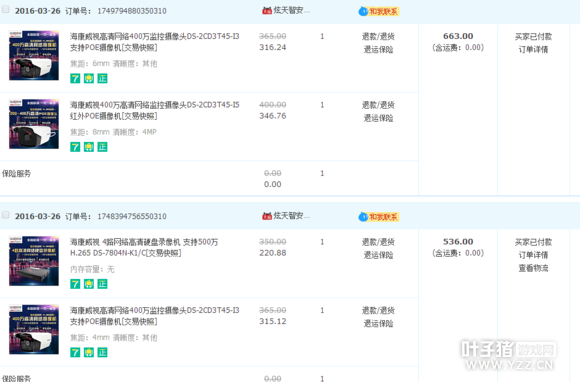Click 退运保险 for the 316.24 item

click(378, 50)
